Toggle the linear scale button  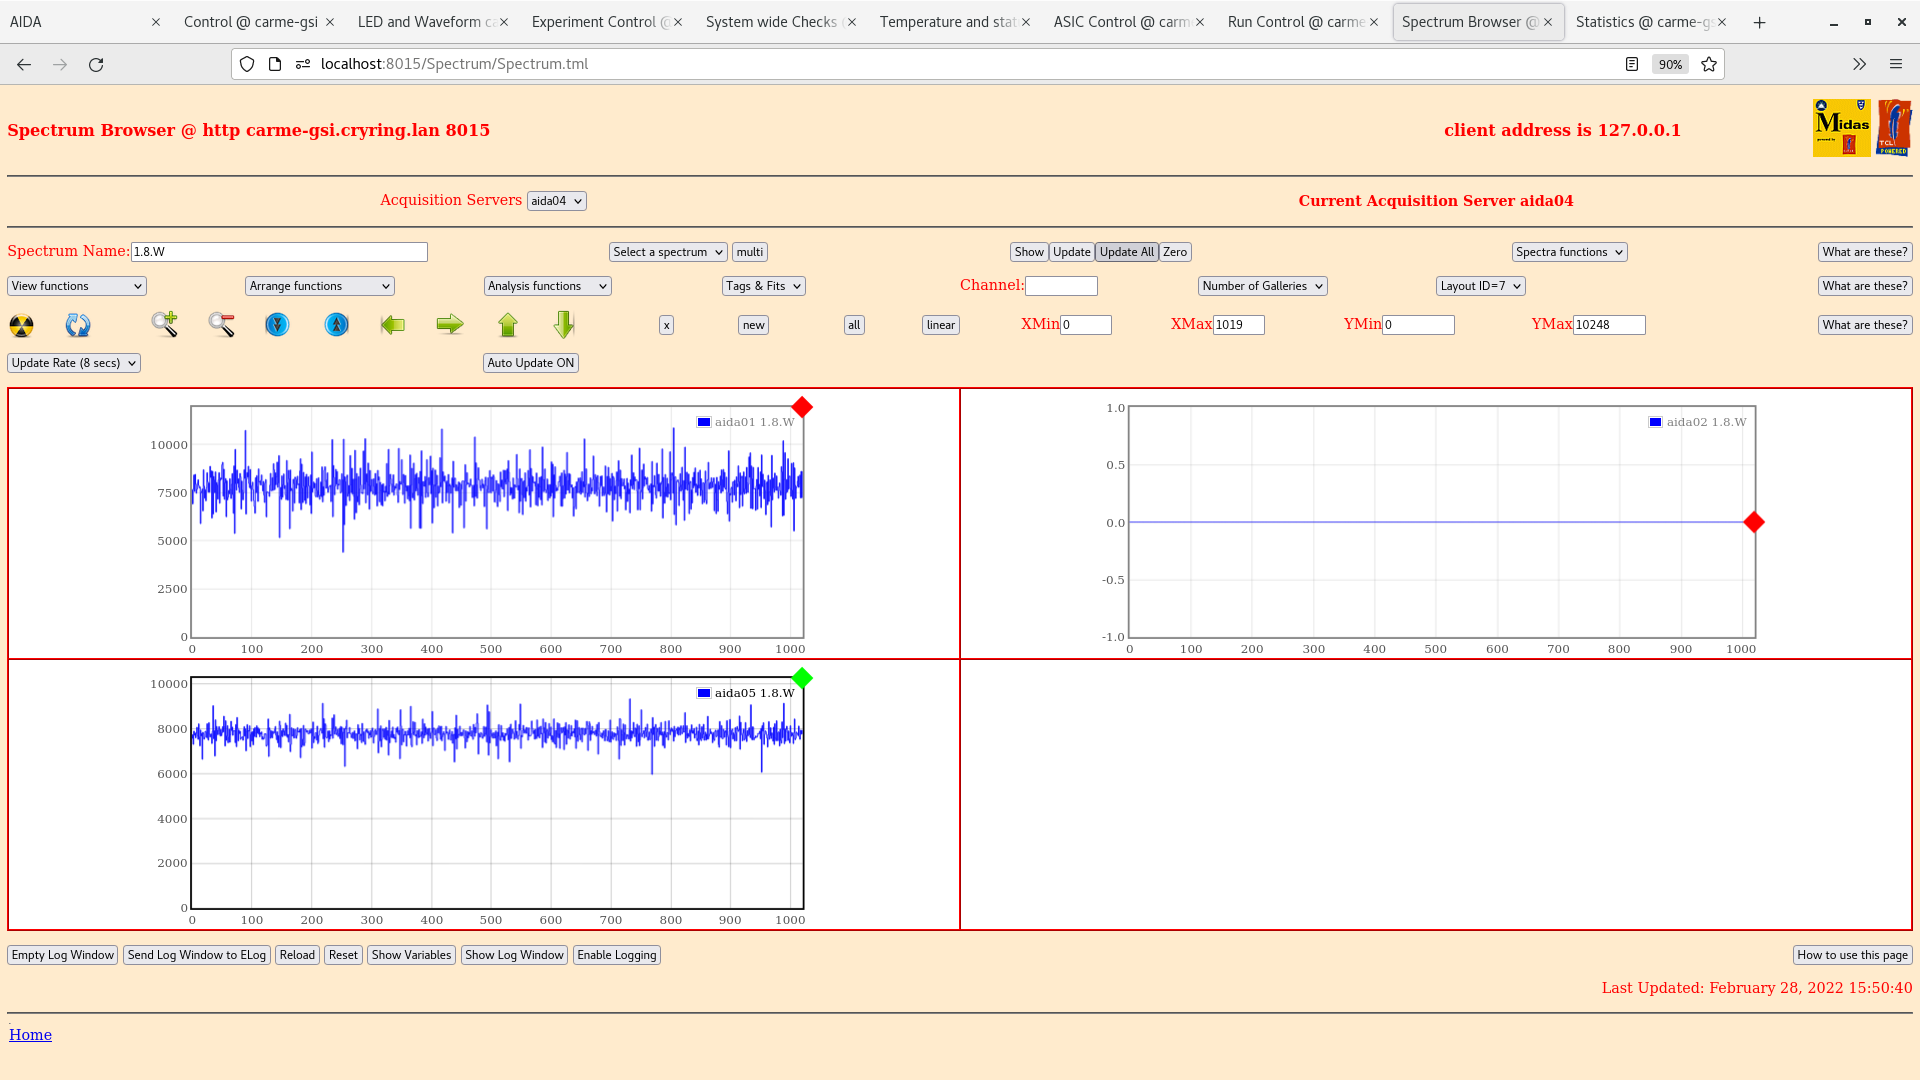point(940,325)
